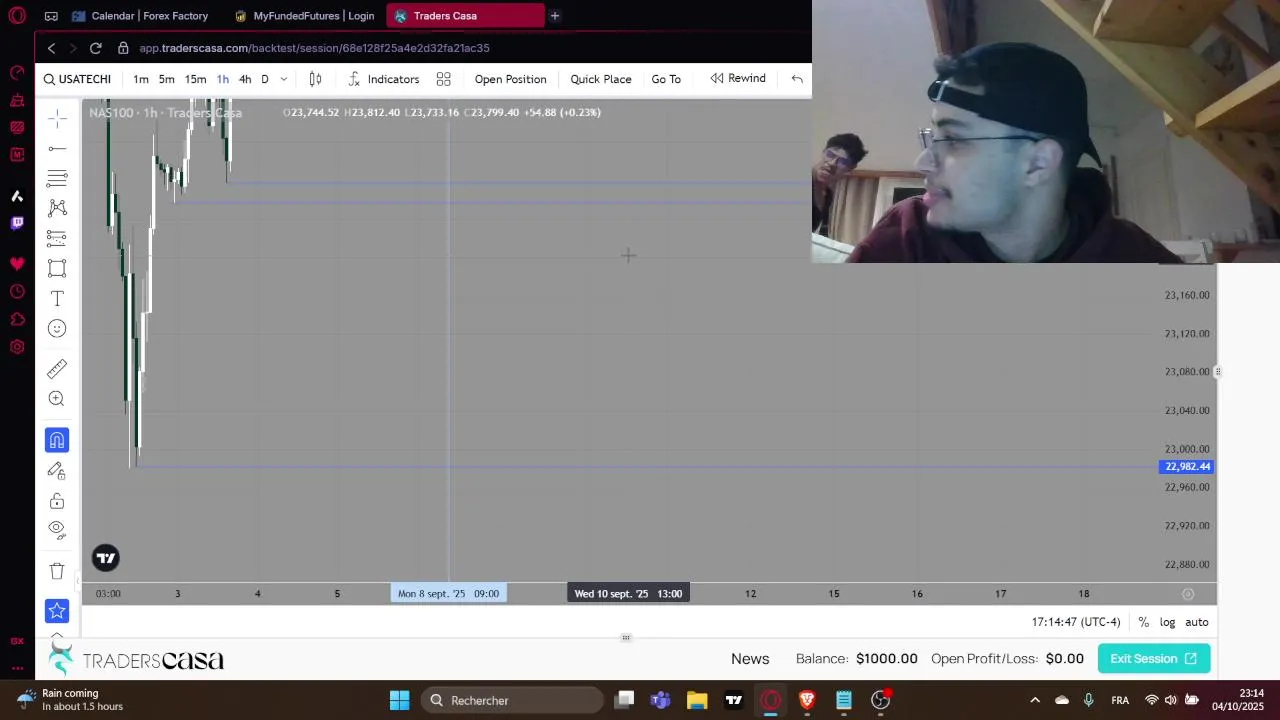Open the Opera menu logo
This screenshot has height=720, width=1280.
(x=17, y=16)
